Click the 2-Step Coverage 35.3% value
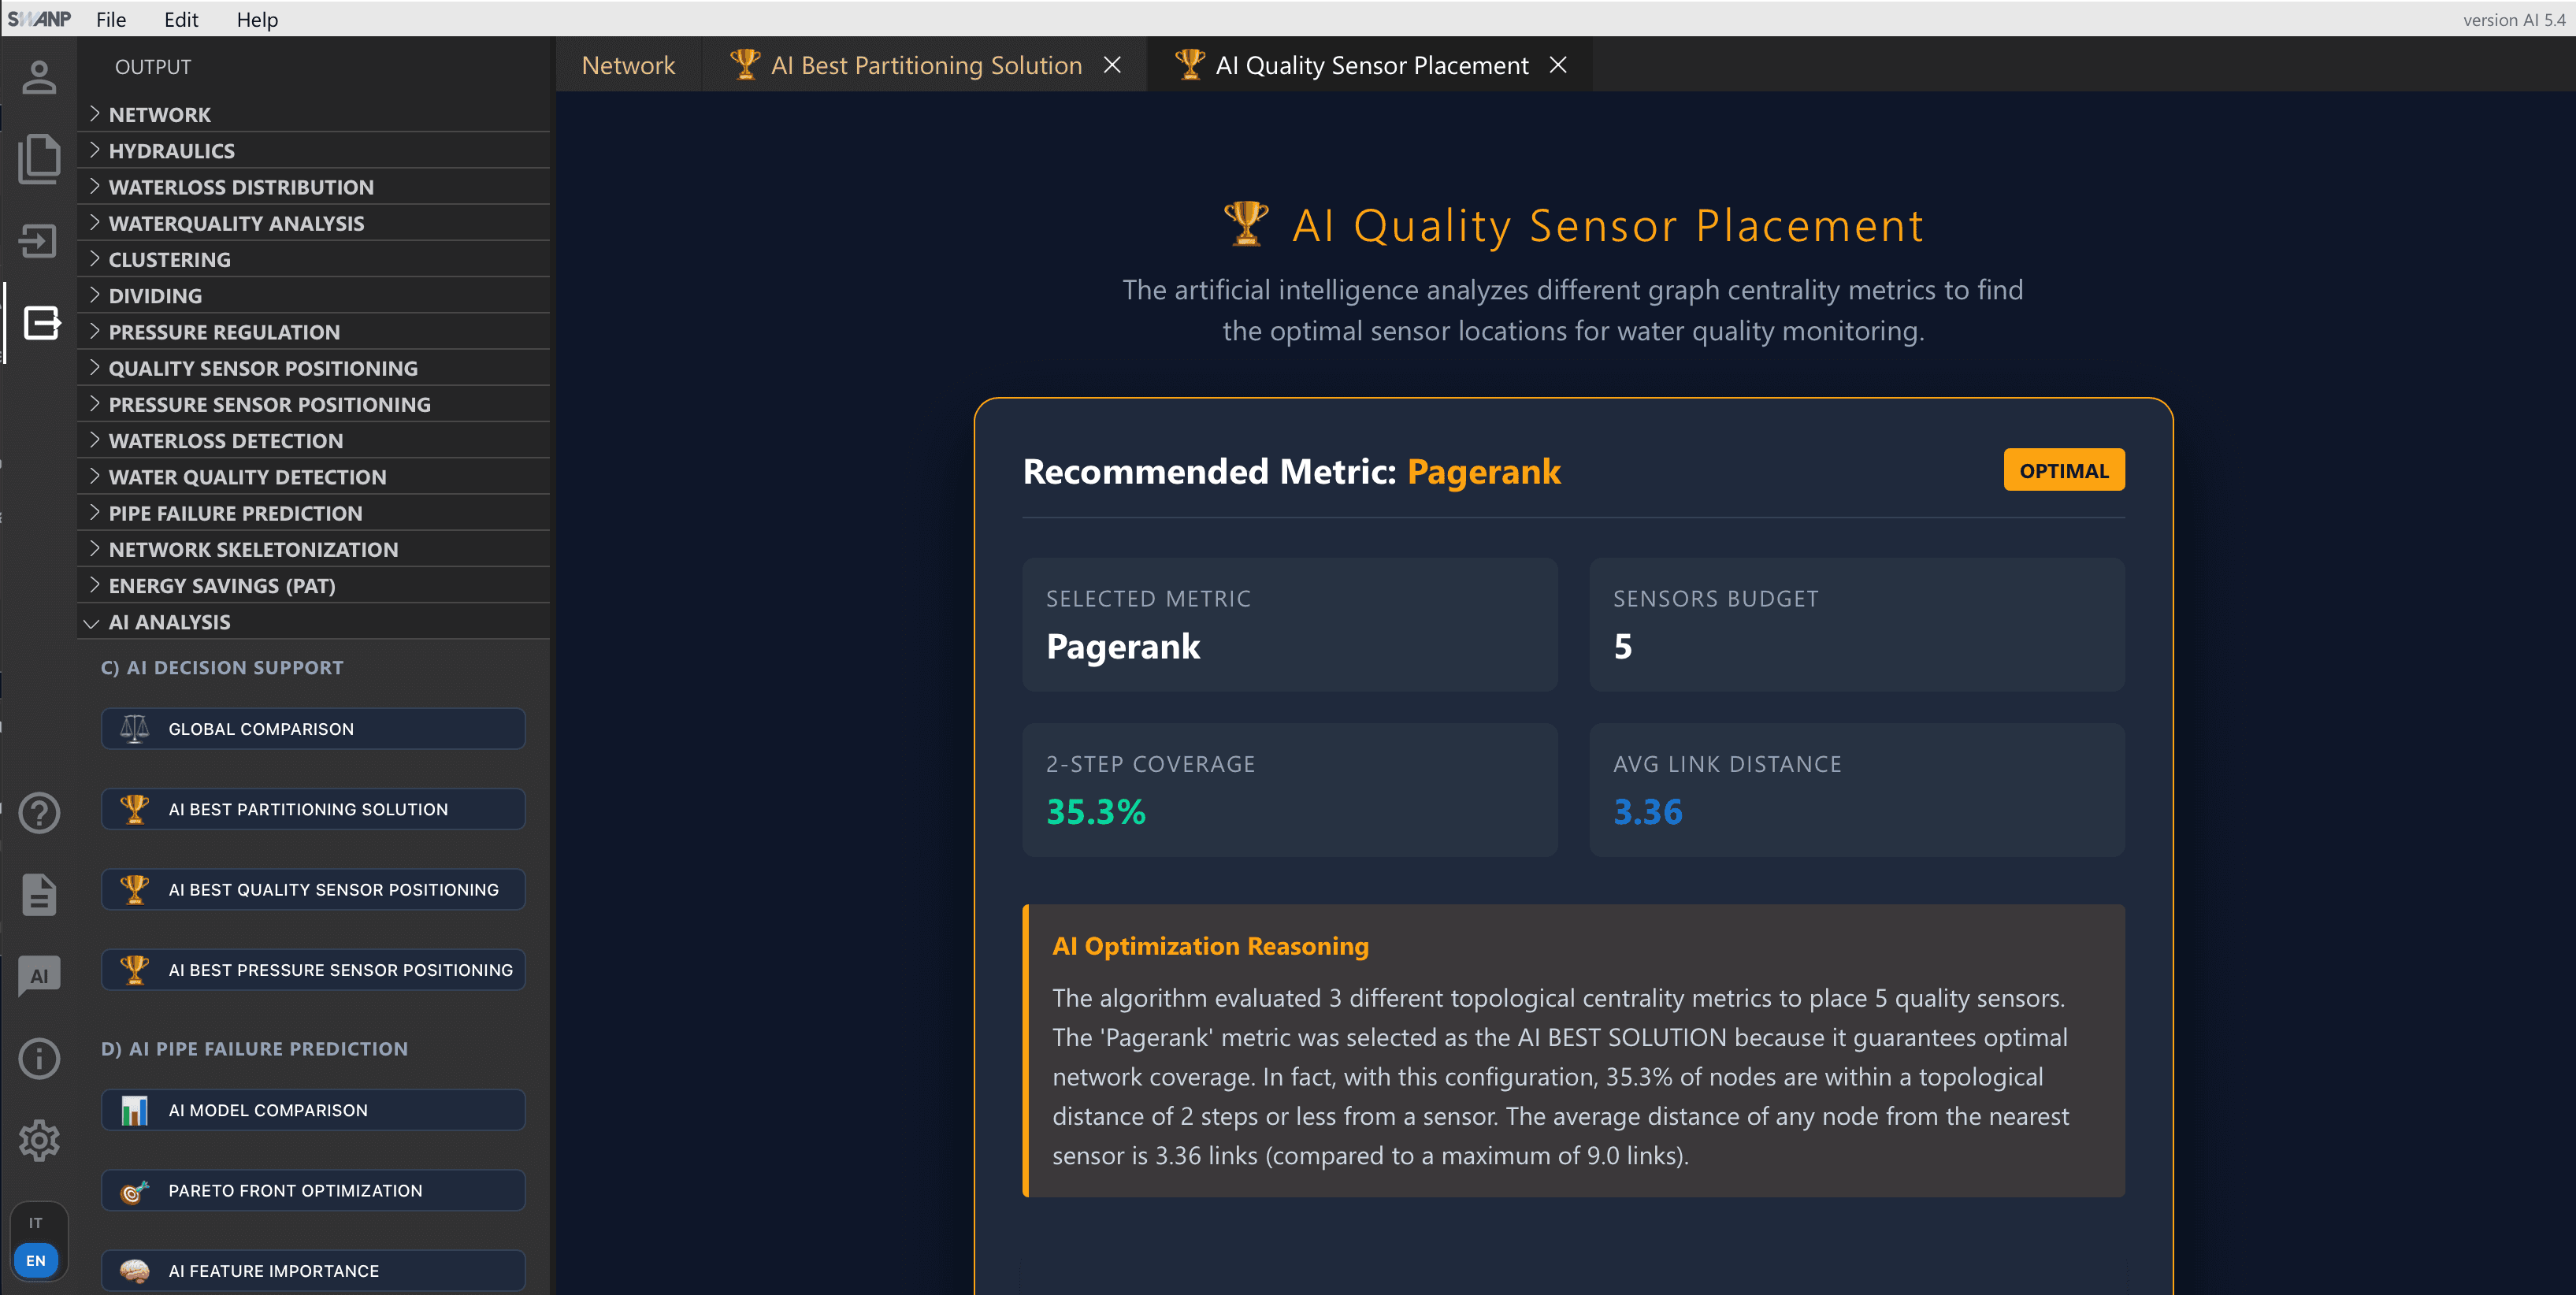Image resolution: width=2576 pixels, height=1295 pixels. pos(1096,812)
